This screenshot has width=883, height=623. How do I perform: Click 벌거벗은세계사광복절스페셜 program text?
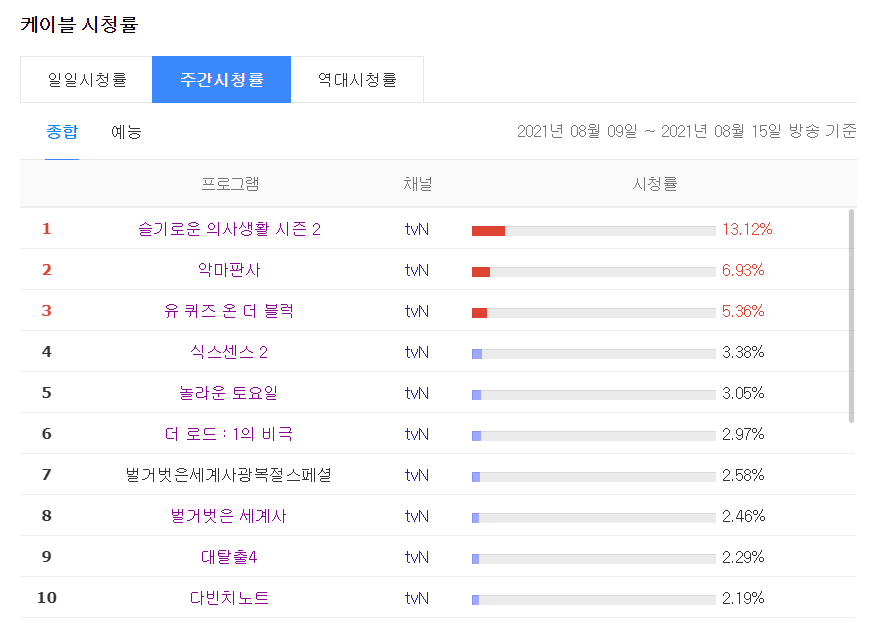(x=229, y=475)
